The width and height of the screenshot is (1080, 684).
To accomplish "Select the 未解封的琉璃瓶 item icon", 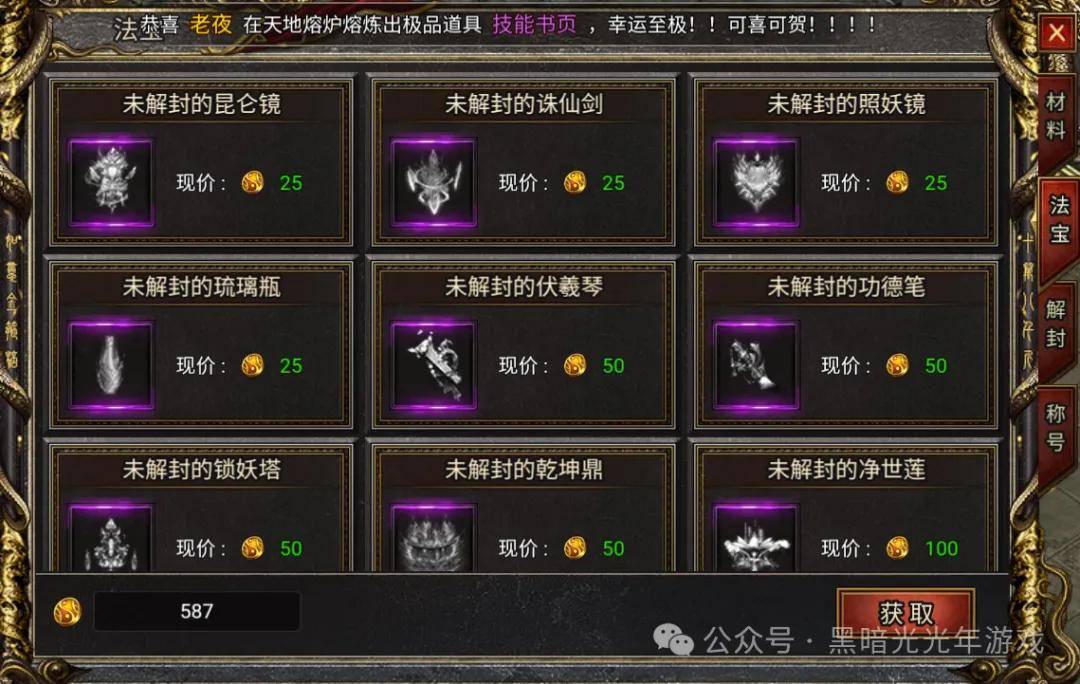I will pos(111,365).
